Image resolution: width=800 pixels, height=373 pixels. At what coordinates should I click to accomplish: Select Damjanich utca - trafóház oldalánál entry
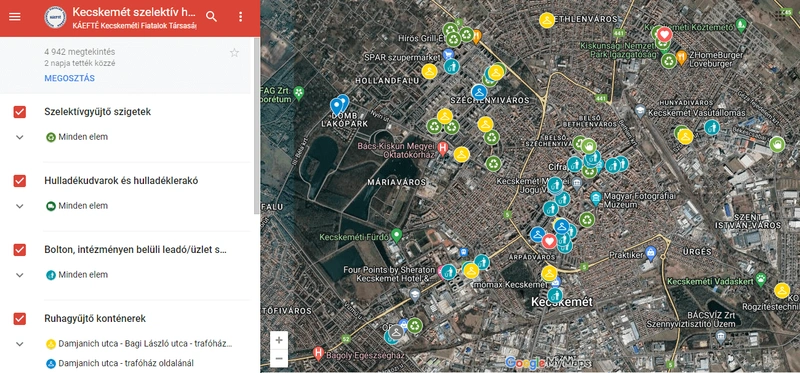(x=126, y=363)
